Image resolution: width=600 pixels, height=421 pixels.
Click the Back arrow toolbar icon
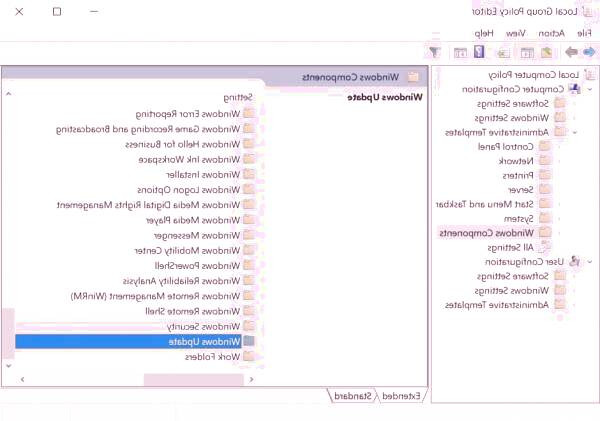[x=588, y=52]
